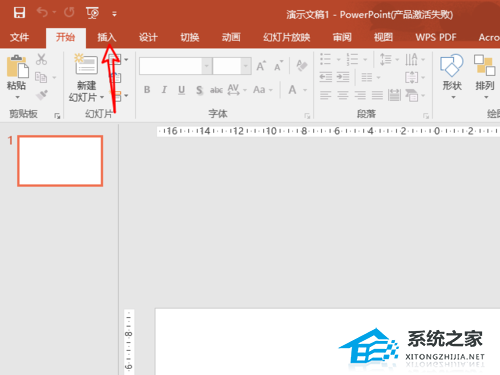Switch to the 动画 tab
This screenshot has width=500, height=375.
click(x=231, y=37)
